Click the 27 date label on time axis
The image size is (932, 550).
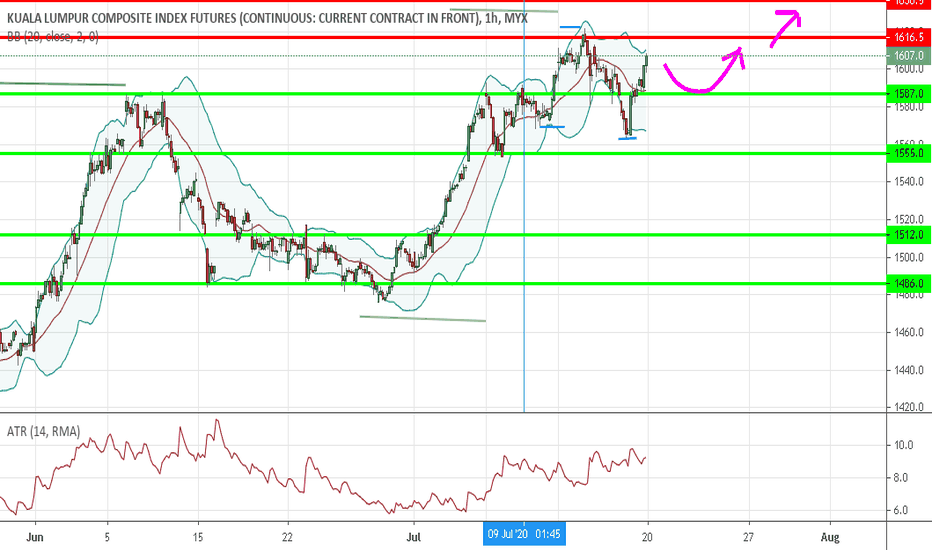click(x=748, y=537)
